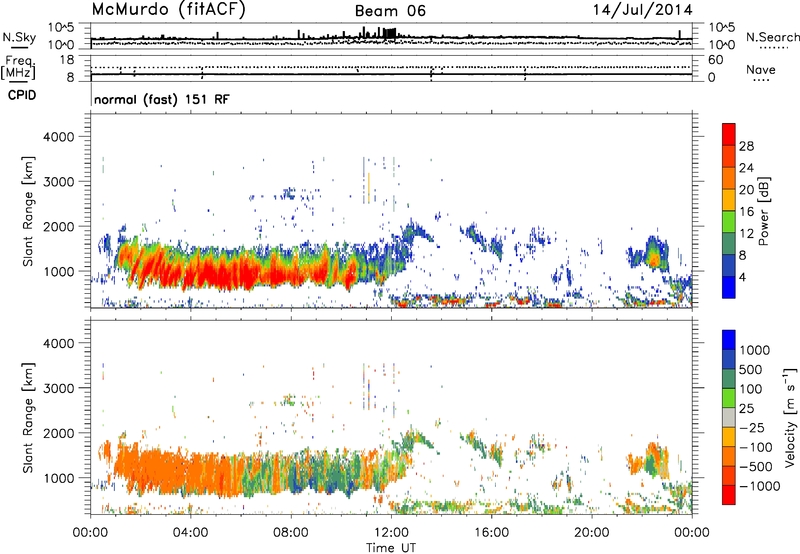Click the title text 'McMurdo (fitACF)'

[x=168, y=10]
